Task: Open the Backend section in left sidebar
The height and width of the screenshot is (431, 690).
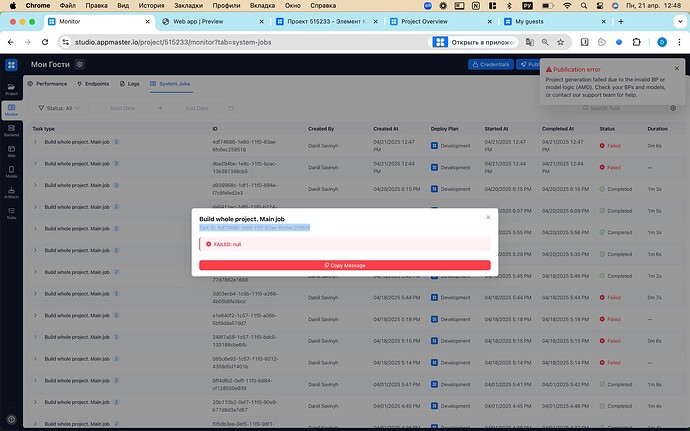Action: click(x=11, y=131)
